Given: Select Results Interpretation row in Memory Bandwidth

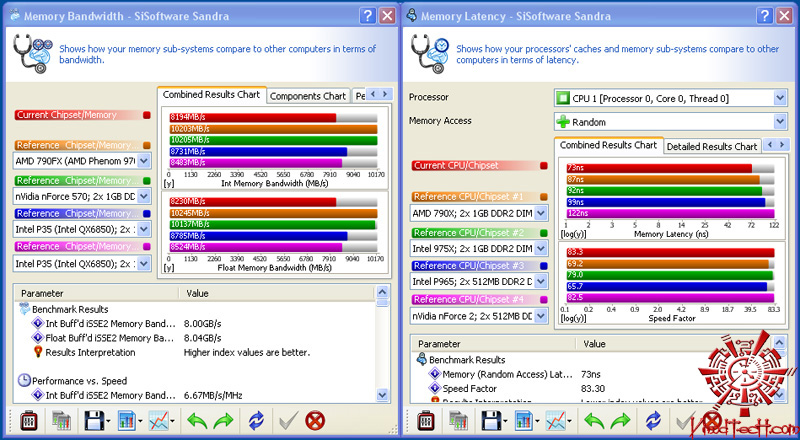Looking at the screenshot, I should coord(196,352).
